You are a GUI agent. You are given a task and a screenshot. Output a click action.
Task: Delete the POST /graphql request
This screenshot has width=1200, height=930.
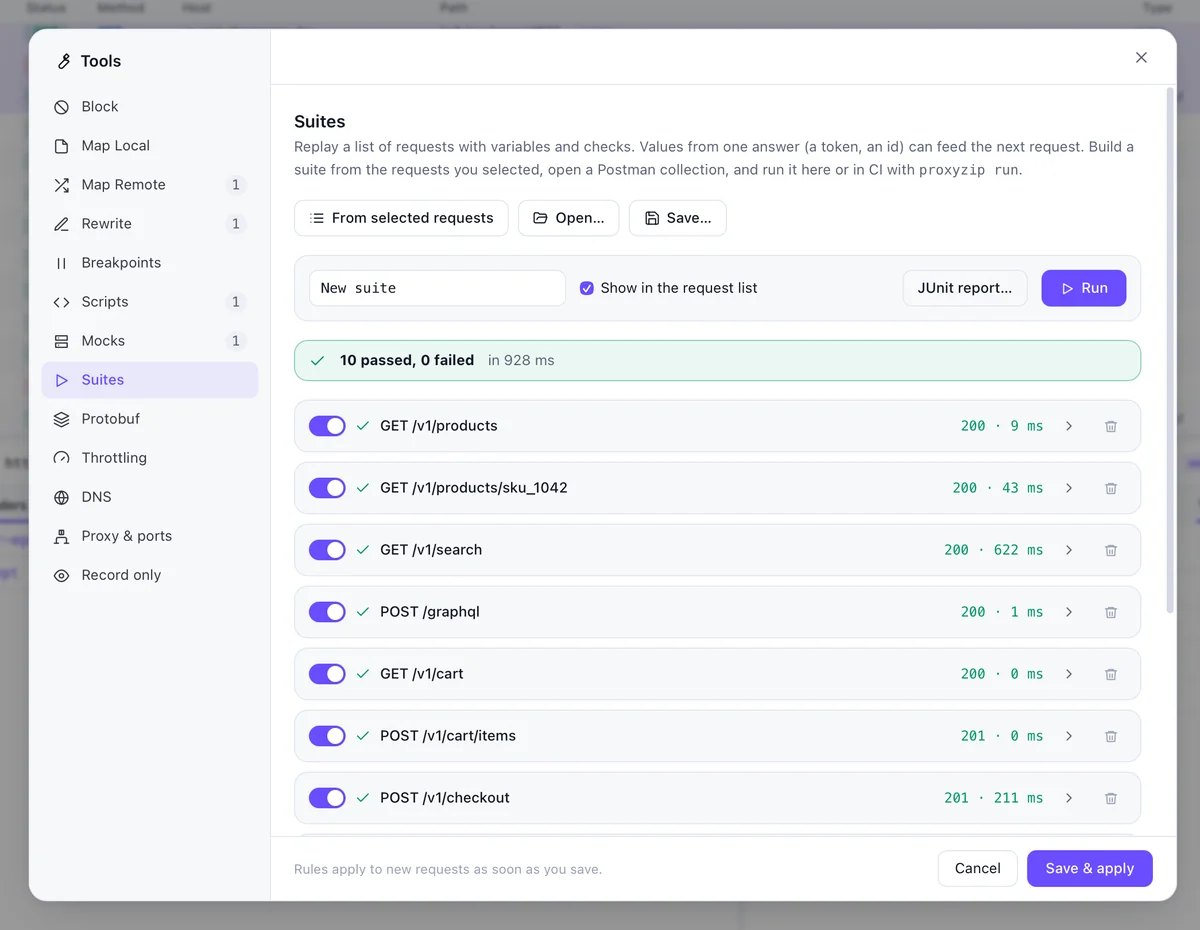(x=1110, y=612)
